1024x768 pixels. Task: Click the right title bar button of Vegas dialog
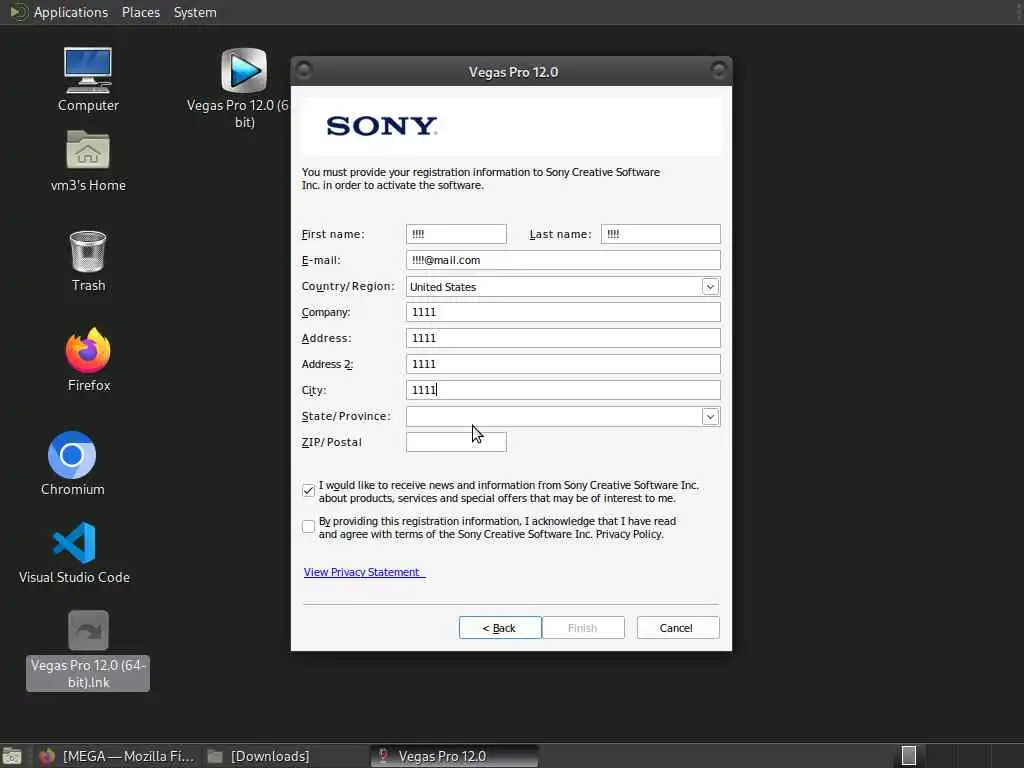click(x=718, y=70)
